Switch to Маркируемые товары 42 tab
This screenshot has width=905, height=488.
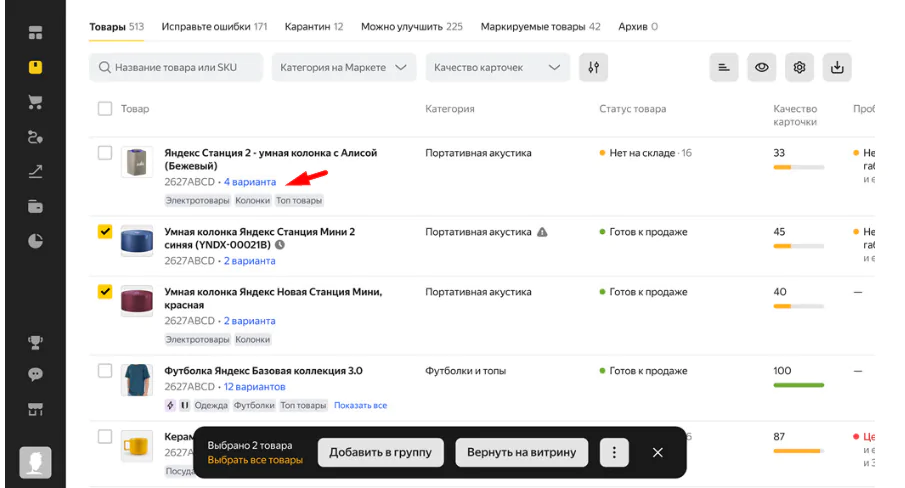point(541,27)
